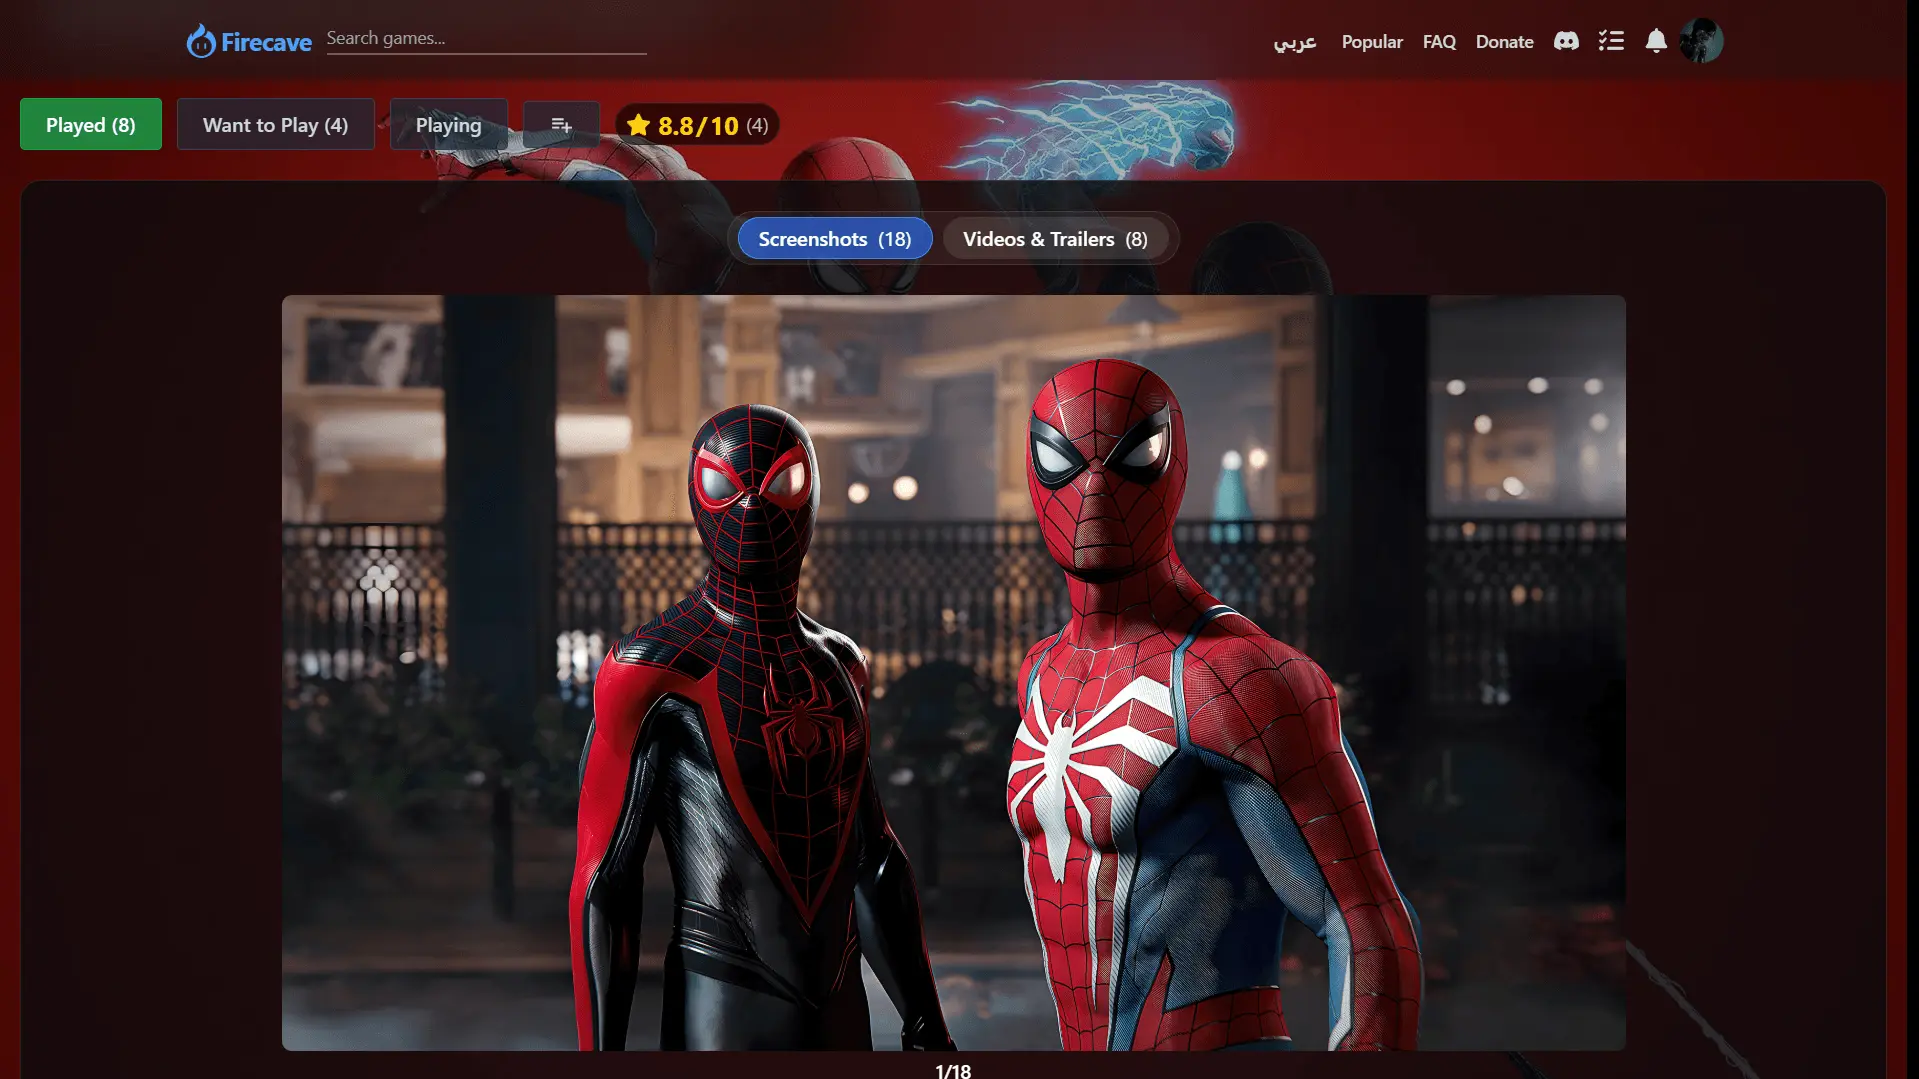Click the 8.8/10 rating score

tap(698, 126)
